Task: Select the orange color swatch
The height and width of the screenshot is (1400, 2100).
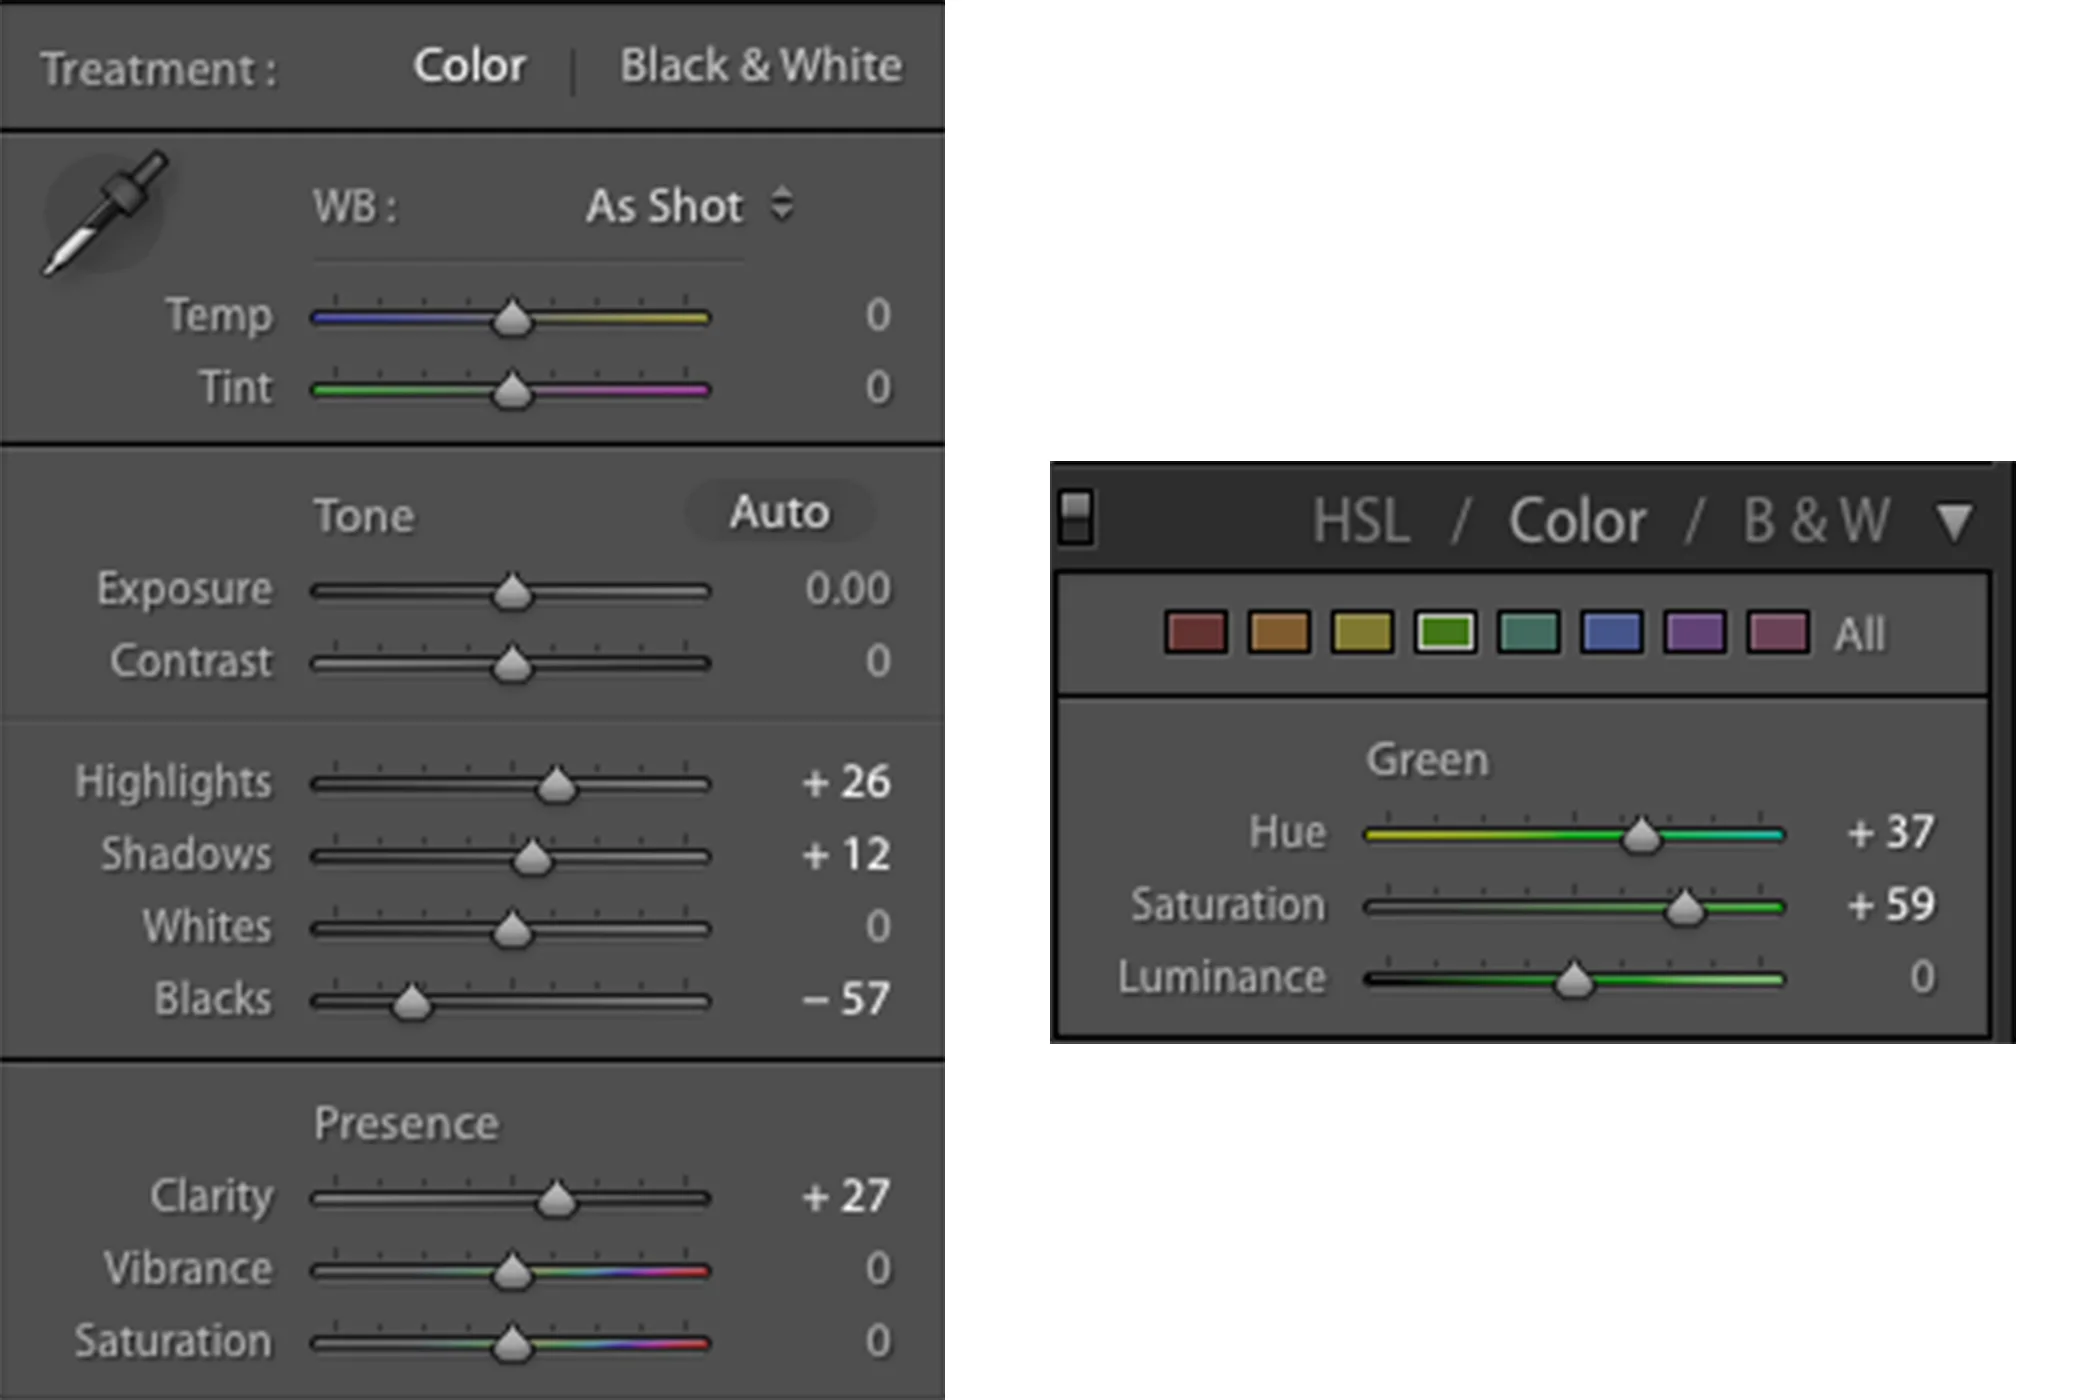Action: pos(1279,633)
